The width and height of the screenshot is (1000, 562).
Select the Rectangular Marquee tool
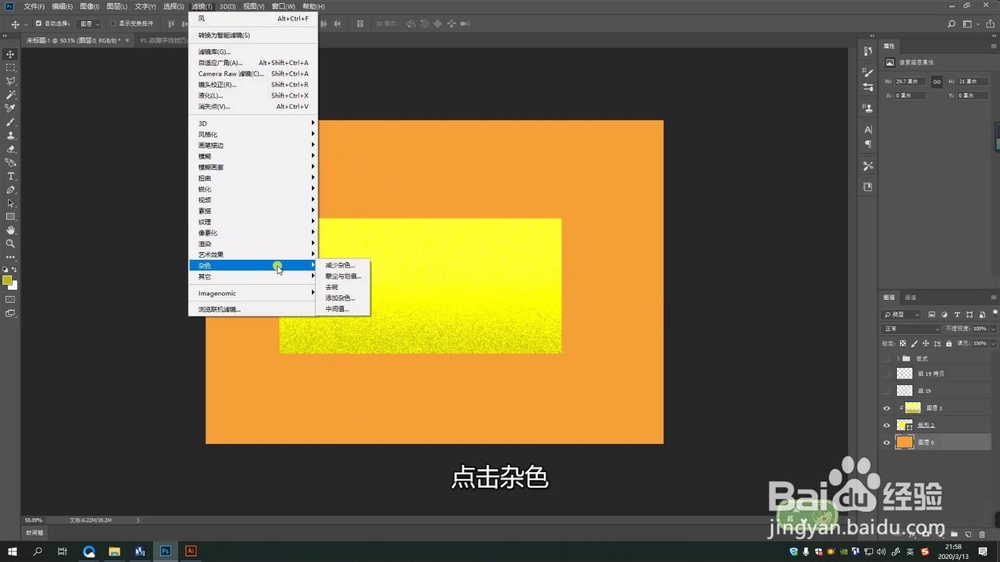pos(10,68)
